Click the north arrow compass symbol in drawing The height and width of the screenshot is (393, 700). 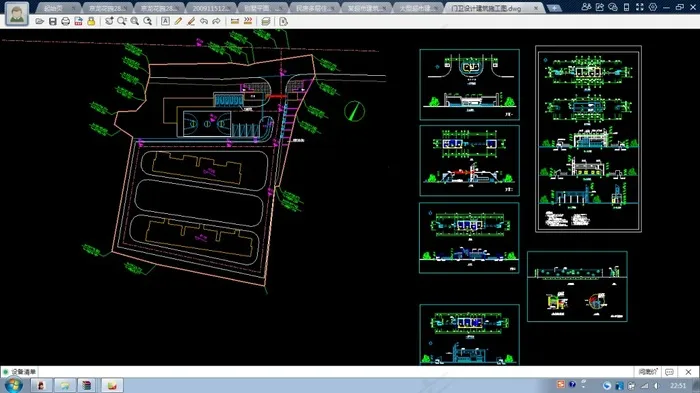tap(354, 111)
